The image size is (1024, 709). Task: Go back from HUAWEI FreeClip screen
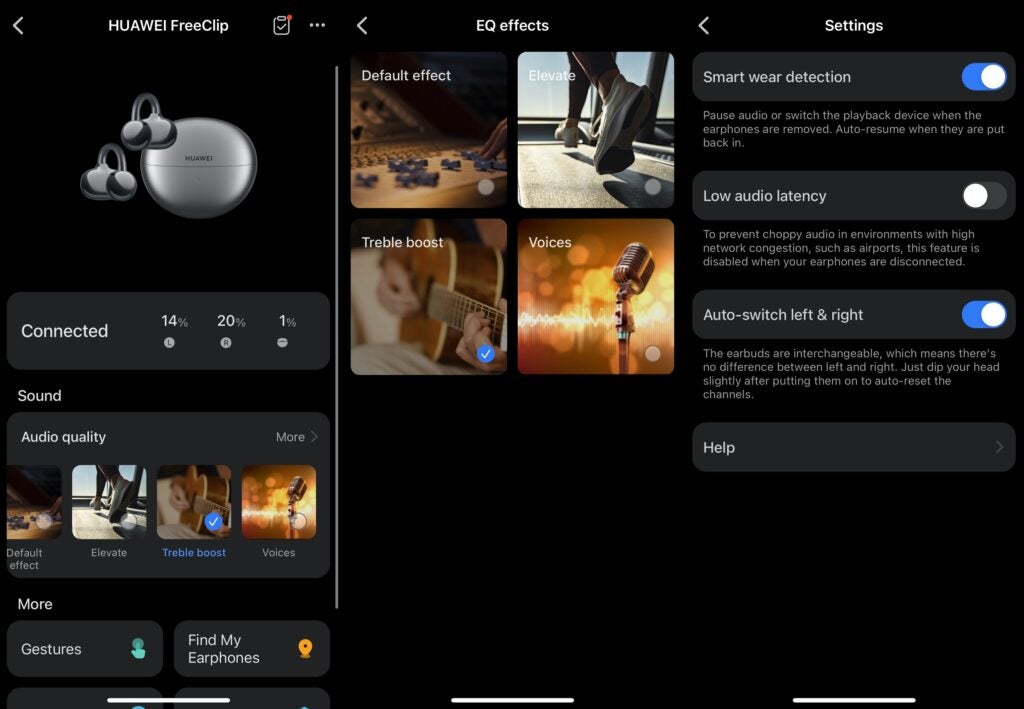tap(18, 25)
